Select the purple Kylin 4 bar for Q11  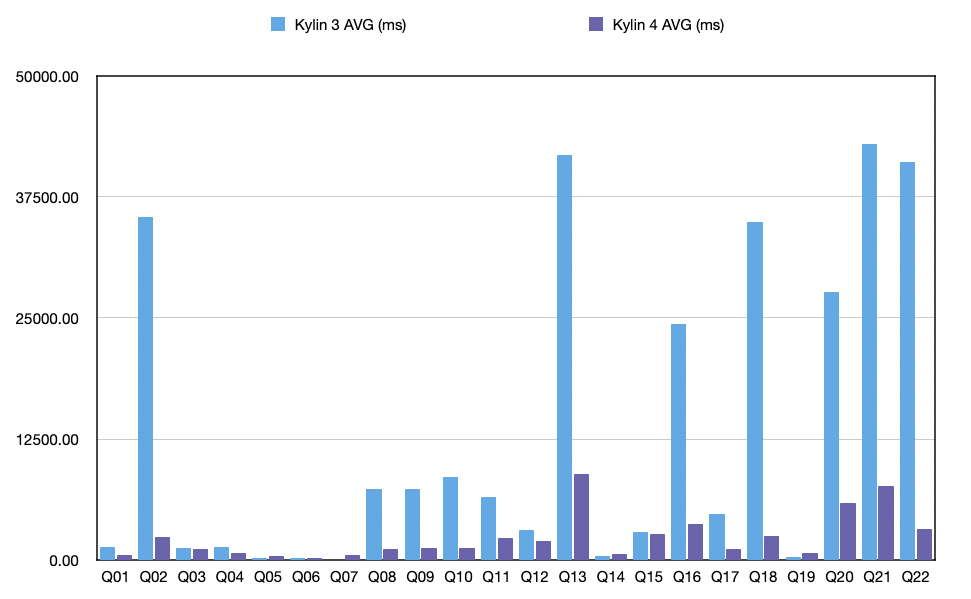505,549
